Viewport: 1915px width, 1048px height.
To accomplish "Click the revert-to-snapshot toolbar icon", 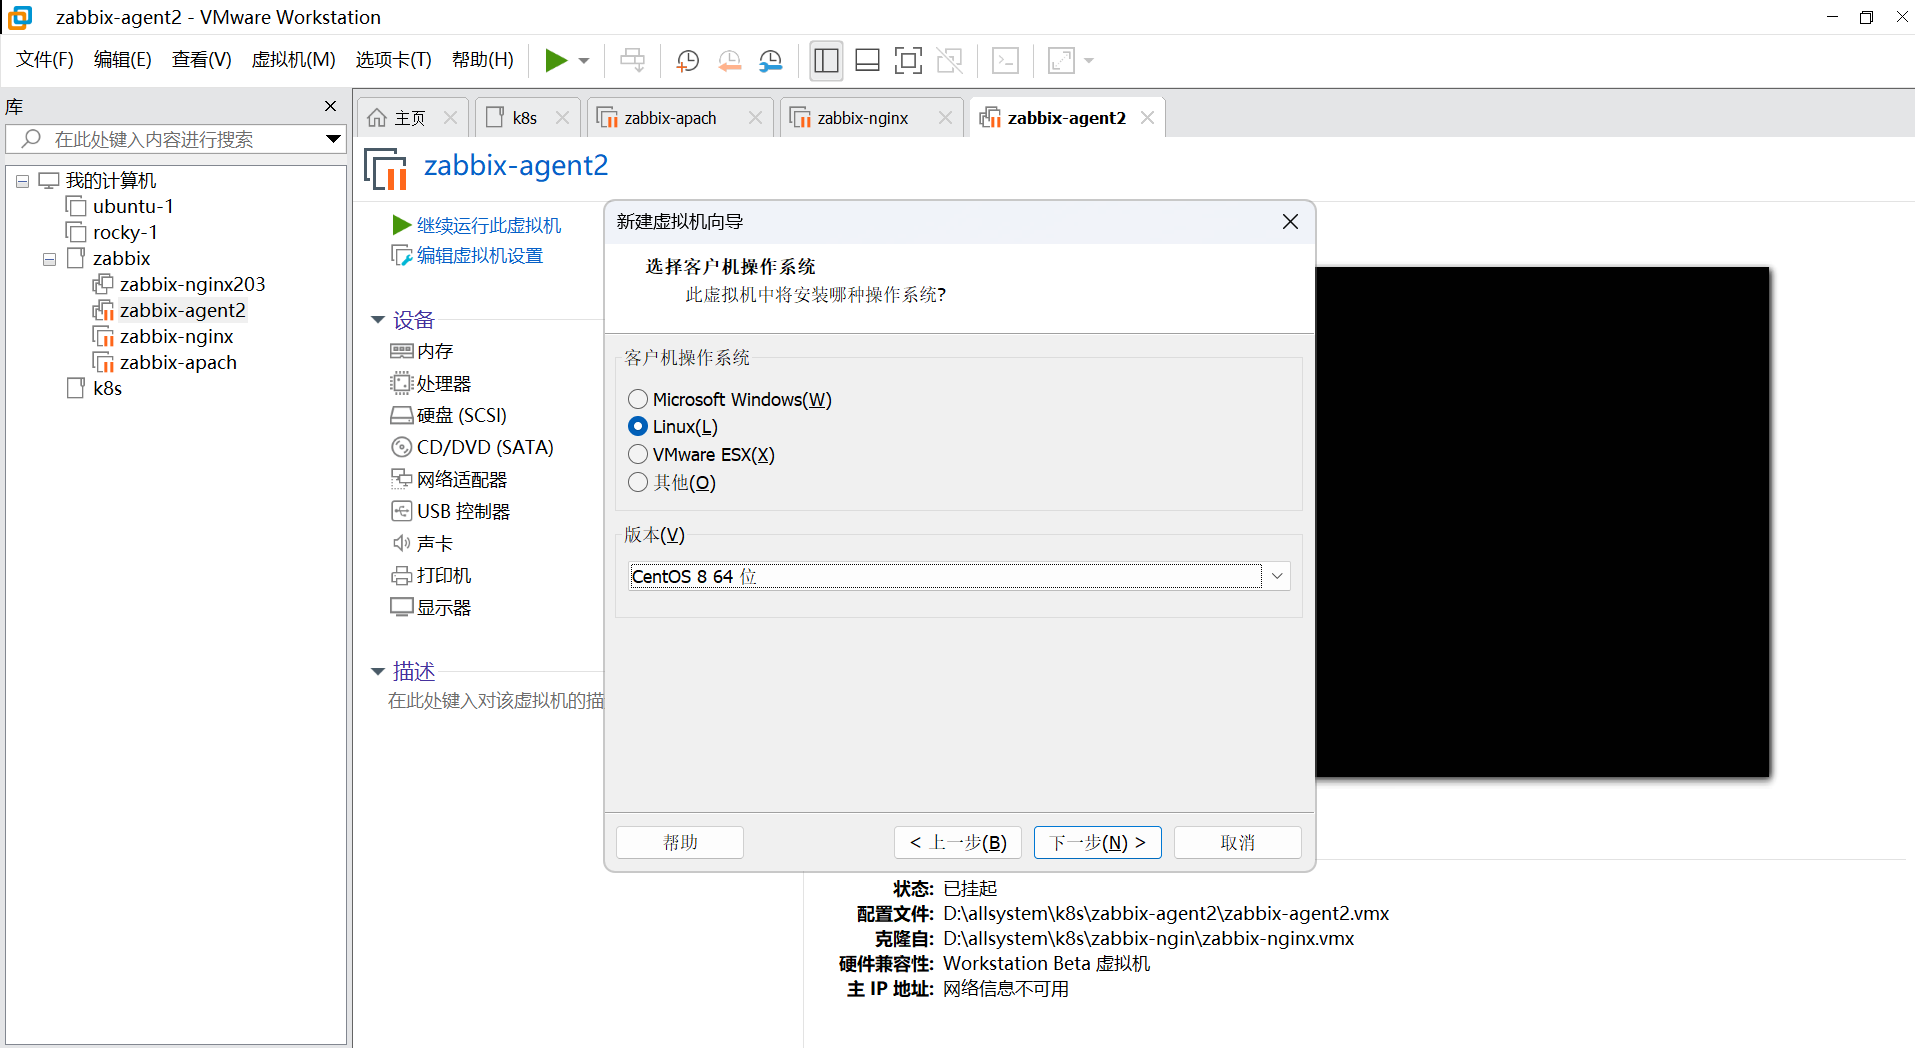I will [729, 61].
